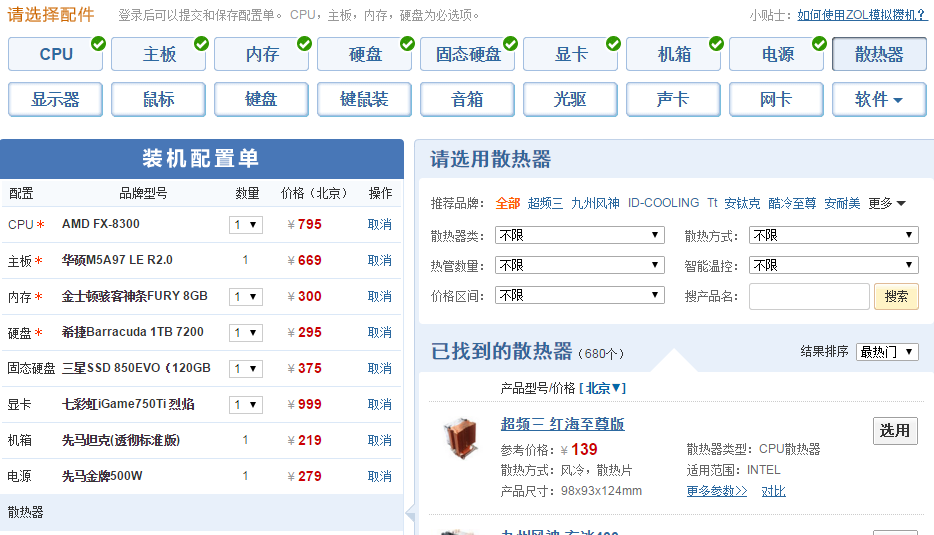The image size is (934, 535).
Task: Cancel the 金士顿骇客神条FURY 8GB memory
Action: (x=379, y=297)
